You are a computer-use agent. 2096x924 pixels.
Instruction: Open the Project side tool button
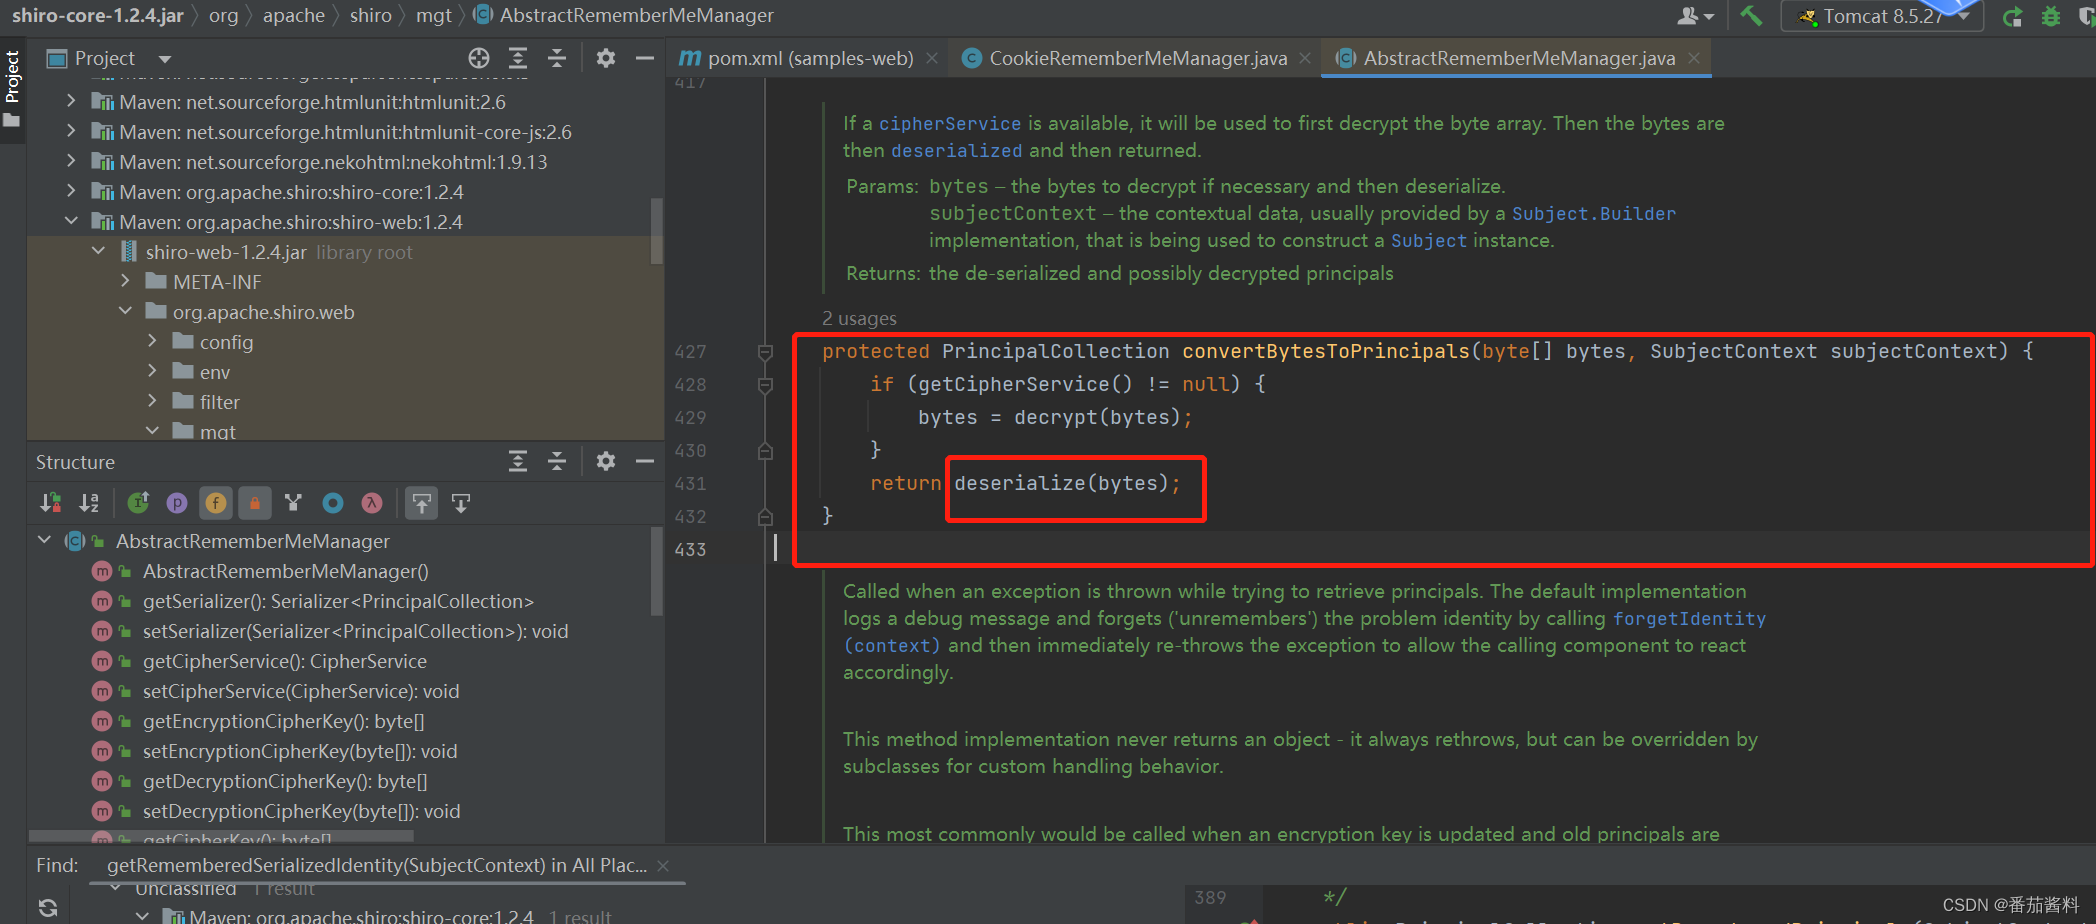pyautogui.click(x=12, y=88)
